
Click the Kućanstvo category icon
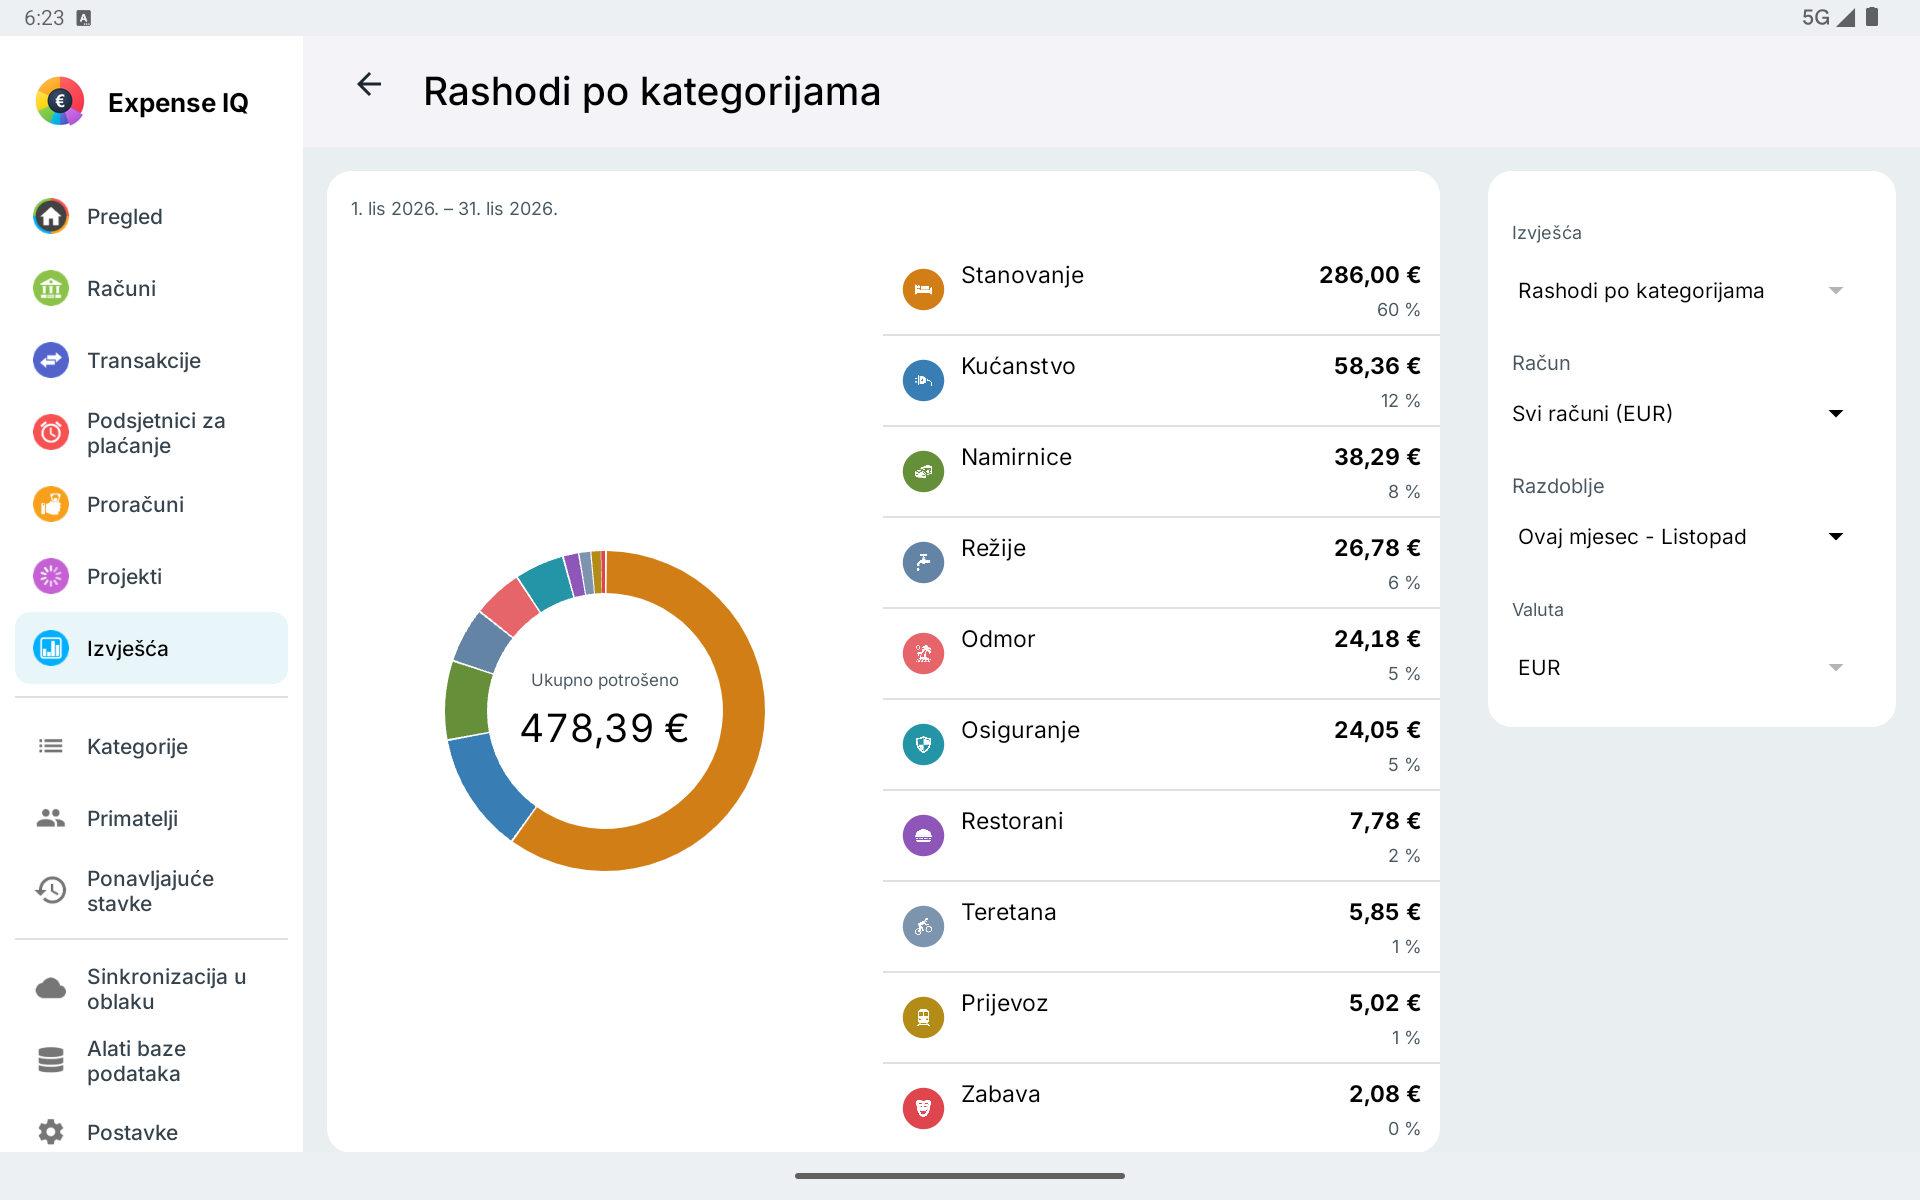(x=923, y=381)
